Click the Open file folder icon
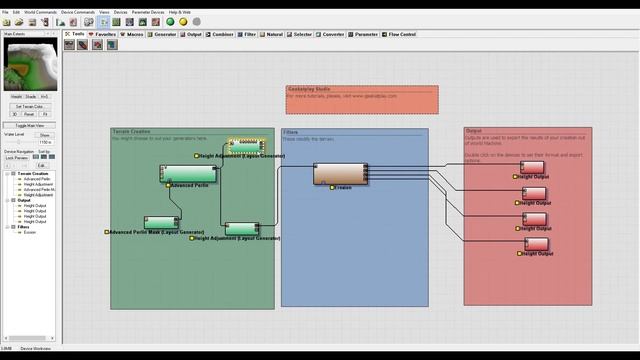 click(19, 22)
